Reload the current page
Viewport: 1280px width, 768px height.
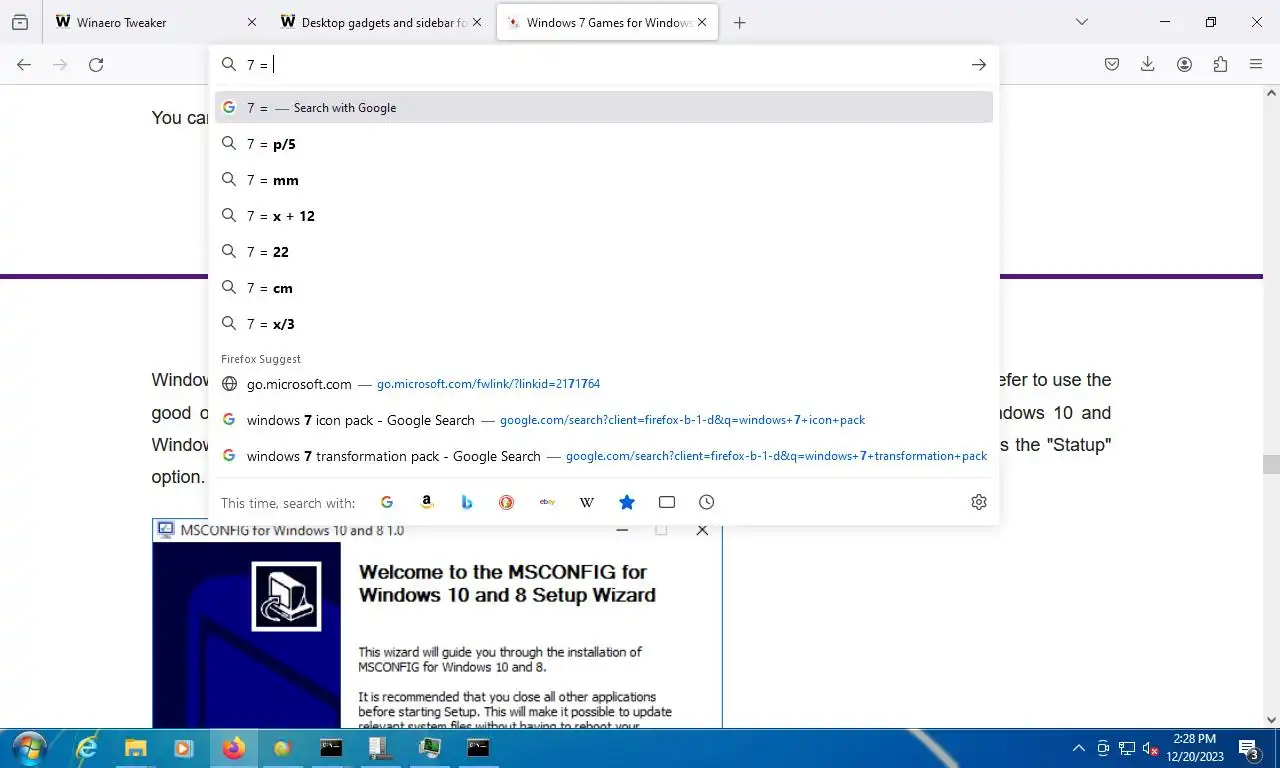click(x=96, y=64)
